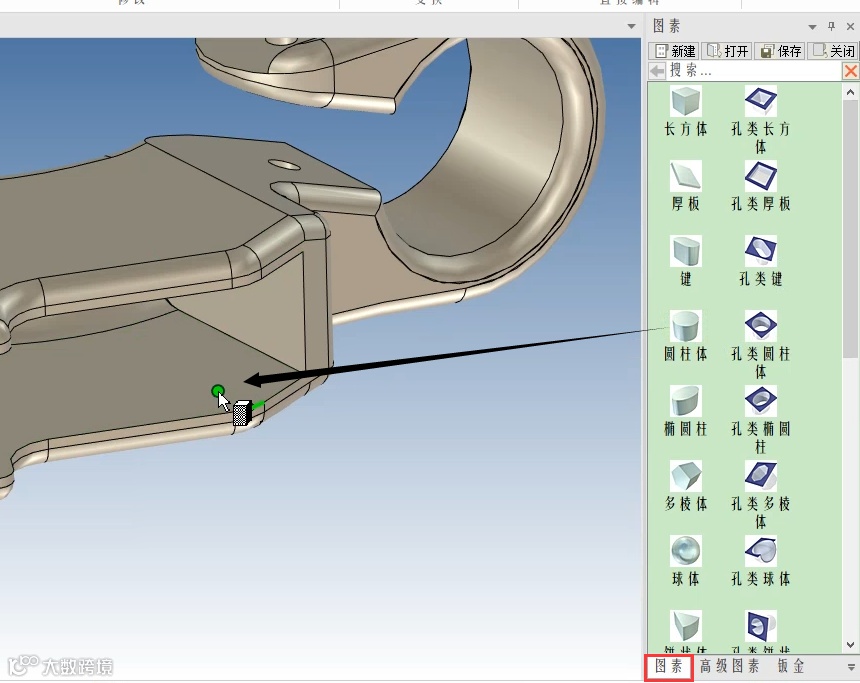Pick the 孔类椭圆柱 hole ellipse cylinder icon
Image resolution: width=860 pixels, height=683 pixels.
[x=760, y=401]
